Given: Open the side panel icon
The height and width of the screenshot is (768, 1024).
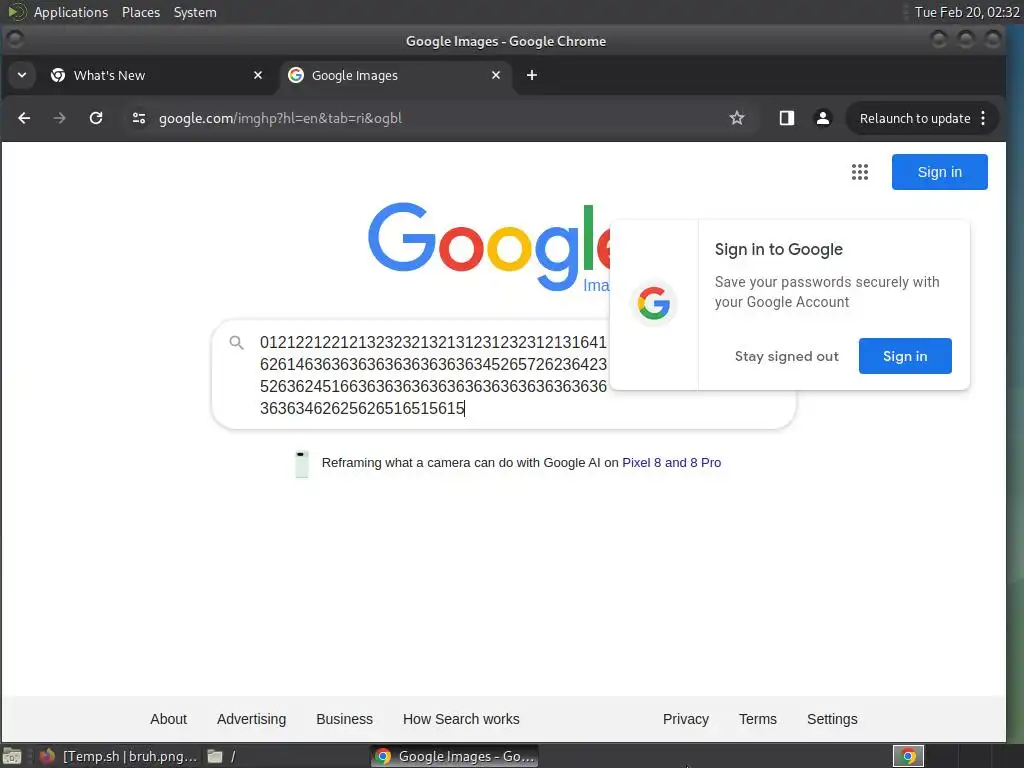Looking at the screenshot, I should [786, 118].
